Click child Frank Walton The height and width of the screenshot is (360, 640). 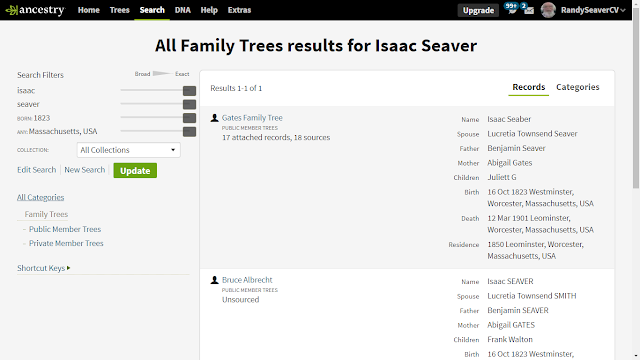(x=510, y=340)
